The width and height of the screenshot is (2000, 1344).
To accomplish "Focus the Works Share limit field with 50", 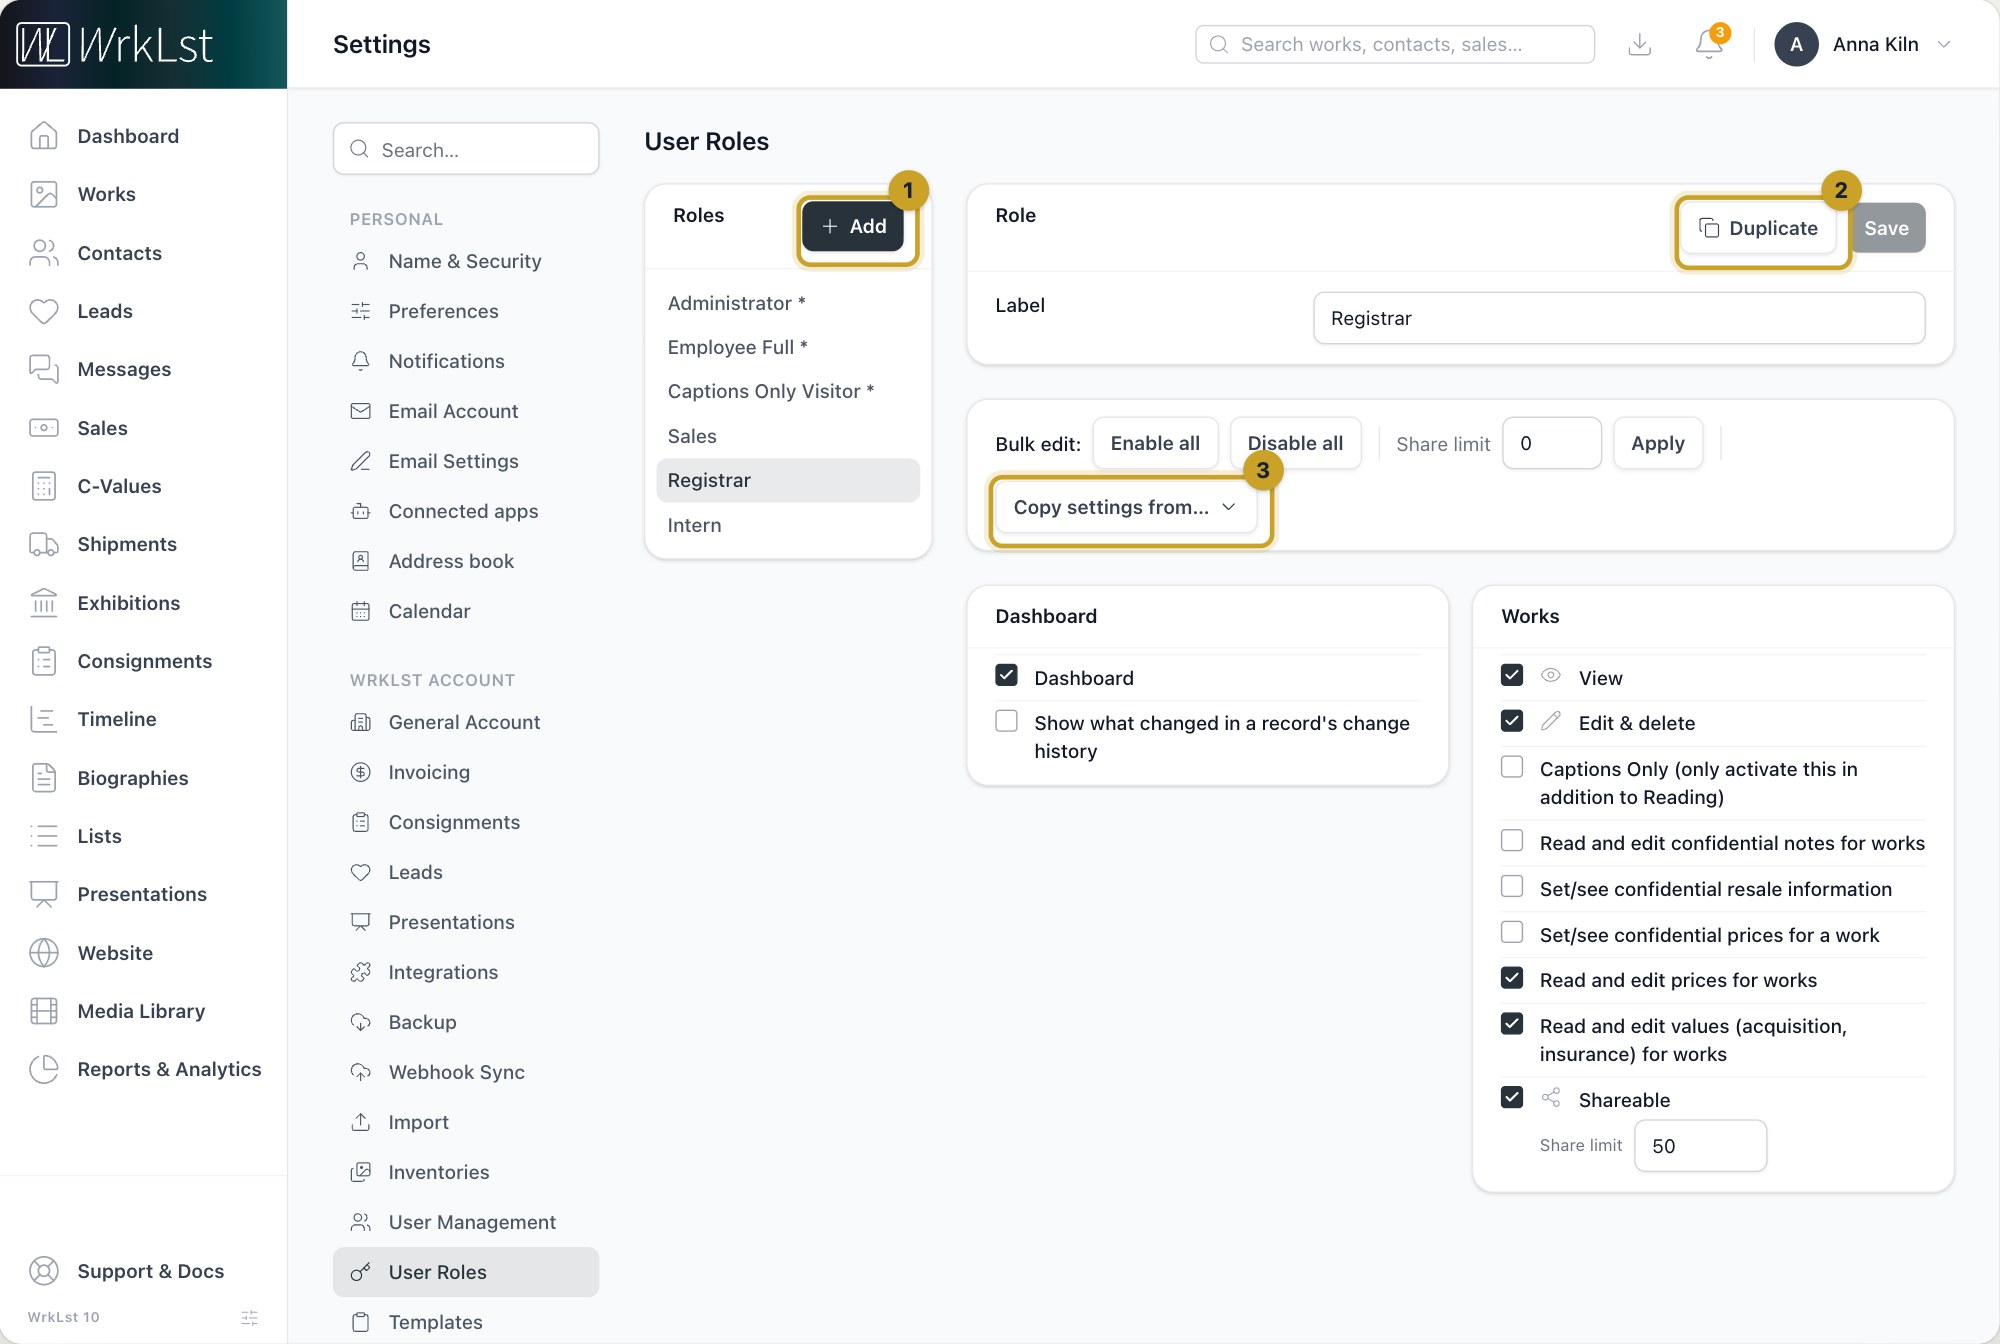I will coord(1700,1146).
